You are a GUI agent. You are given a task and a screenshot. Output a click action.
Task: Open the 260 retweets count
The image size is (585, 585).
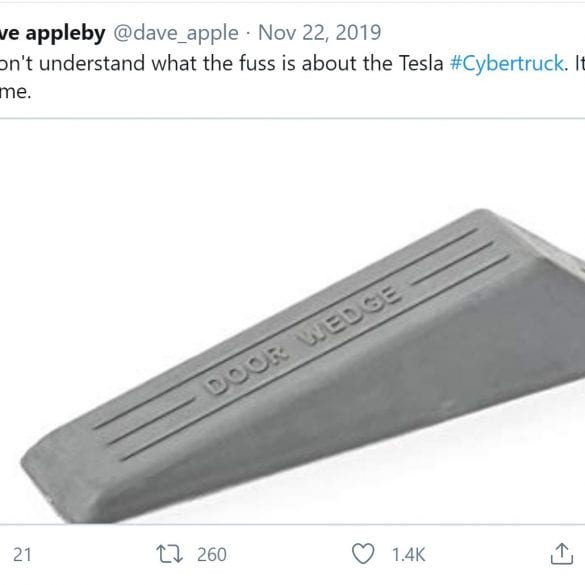[212, 554]
